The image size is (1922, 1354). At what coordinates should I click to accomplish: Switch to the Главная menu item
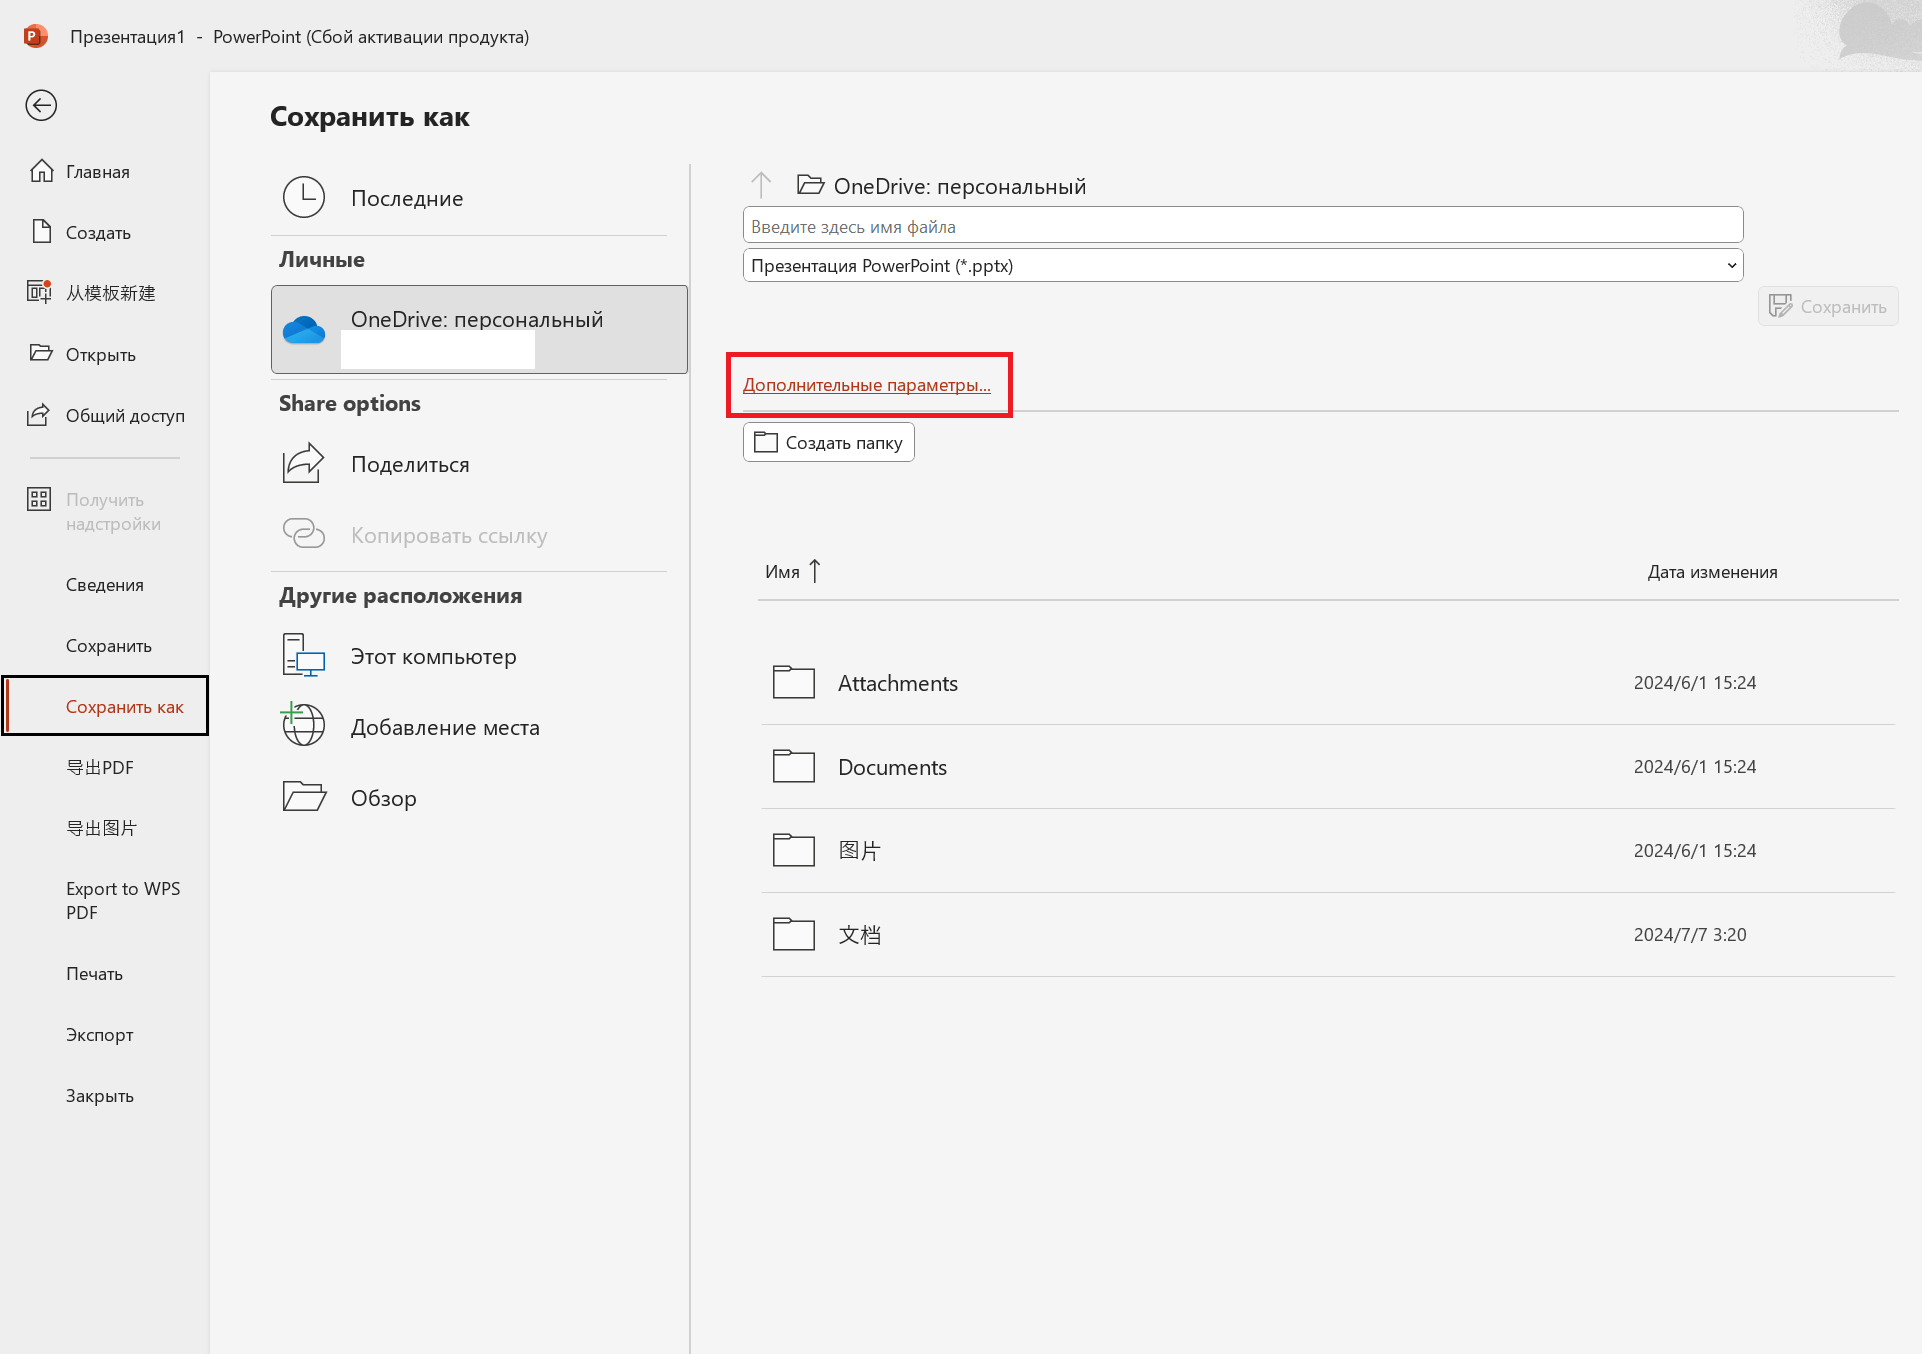point(97,170)
